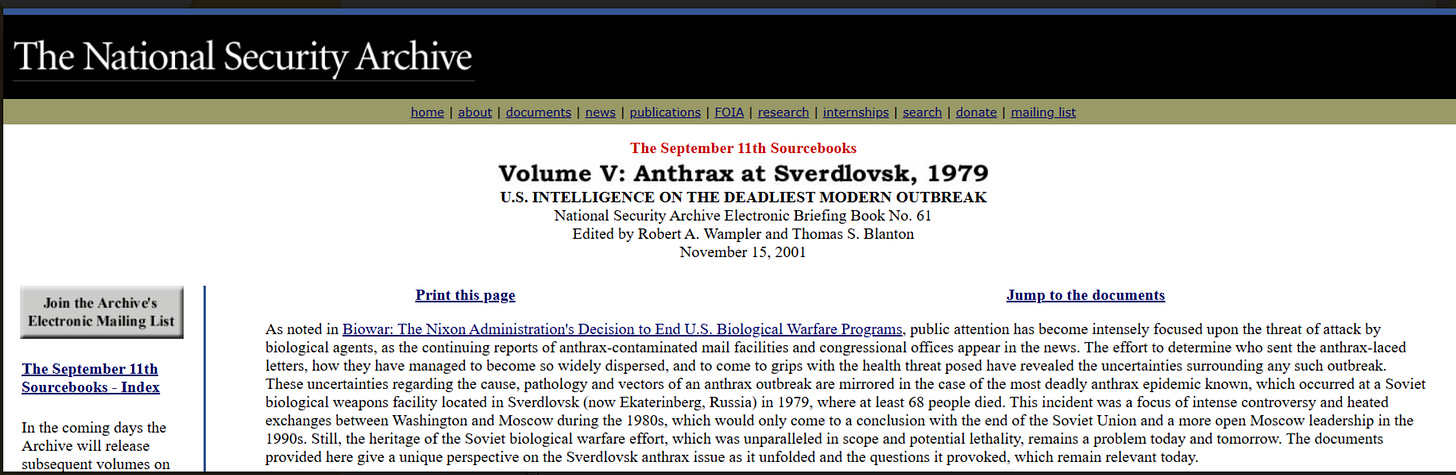Select 'National Security Archive Electronic Briefing Book No. 61'

point(743,215)
